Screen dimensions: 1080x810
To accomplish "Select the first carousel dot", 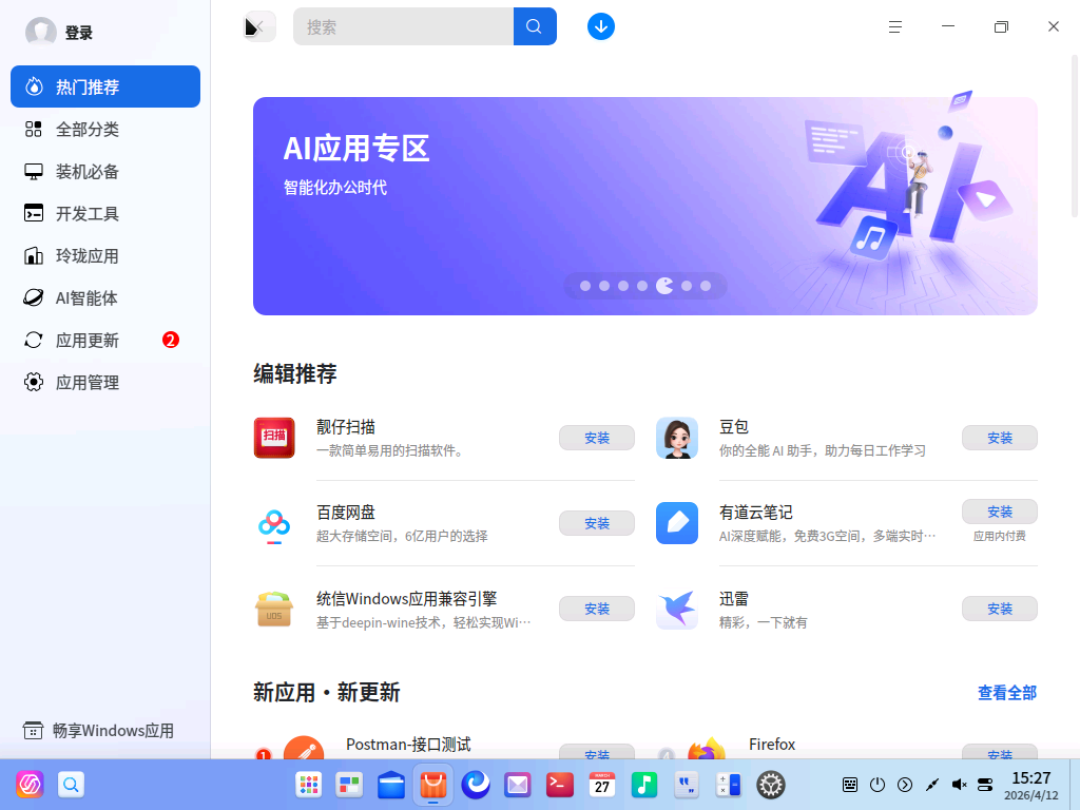I will click(x=585, y=286).
